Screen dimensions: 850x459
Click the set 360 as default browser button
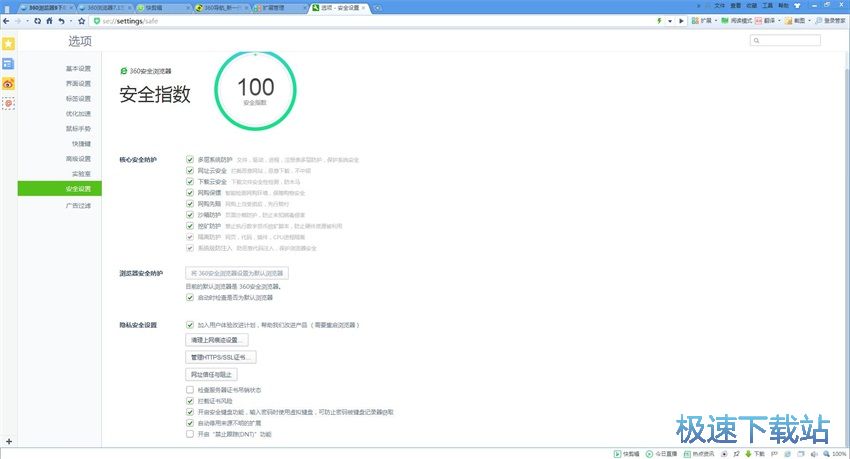coord(237,273)
